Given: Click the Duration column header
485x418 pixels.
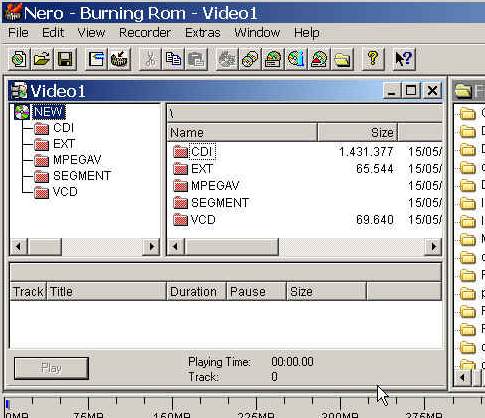Looking at the screenshot, I should point(197,292).
